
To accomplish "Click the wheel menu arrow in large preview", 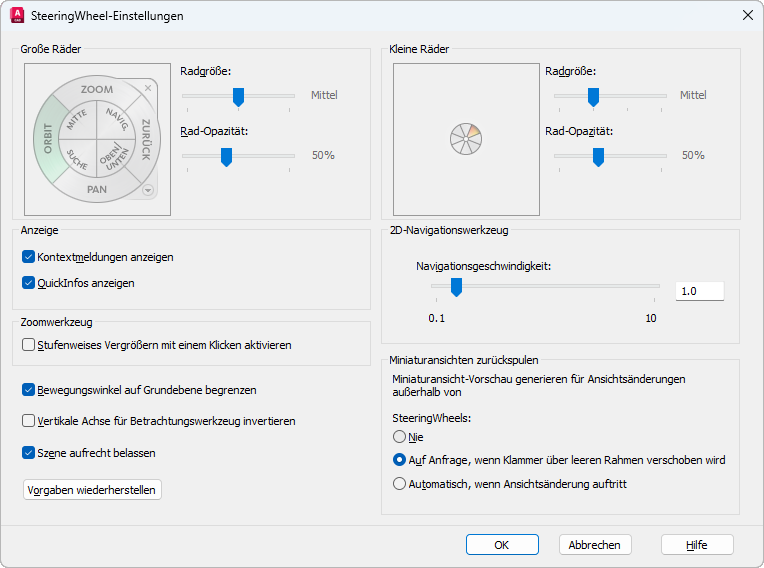I will coord(148,189).
